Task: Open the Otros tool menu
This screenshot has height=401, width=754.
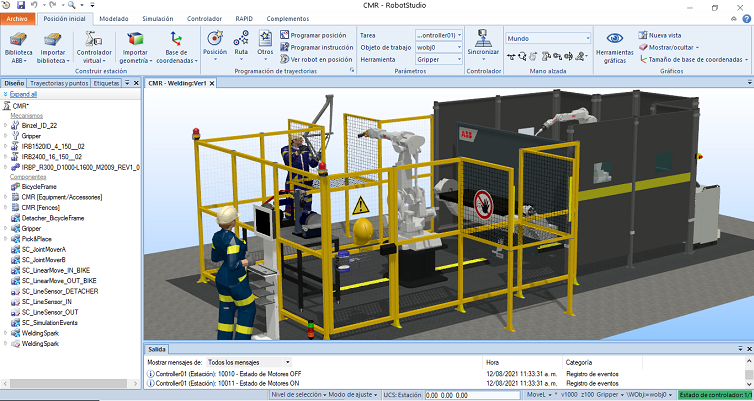Action: (x=265, y=46)
